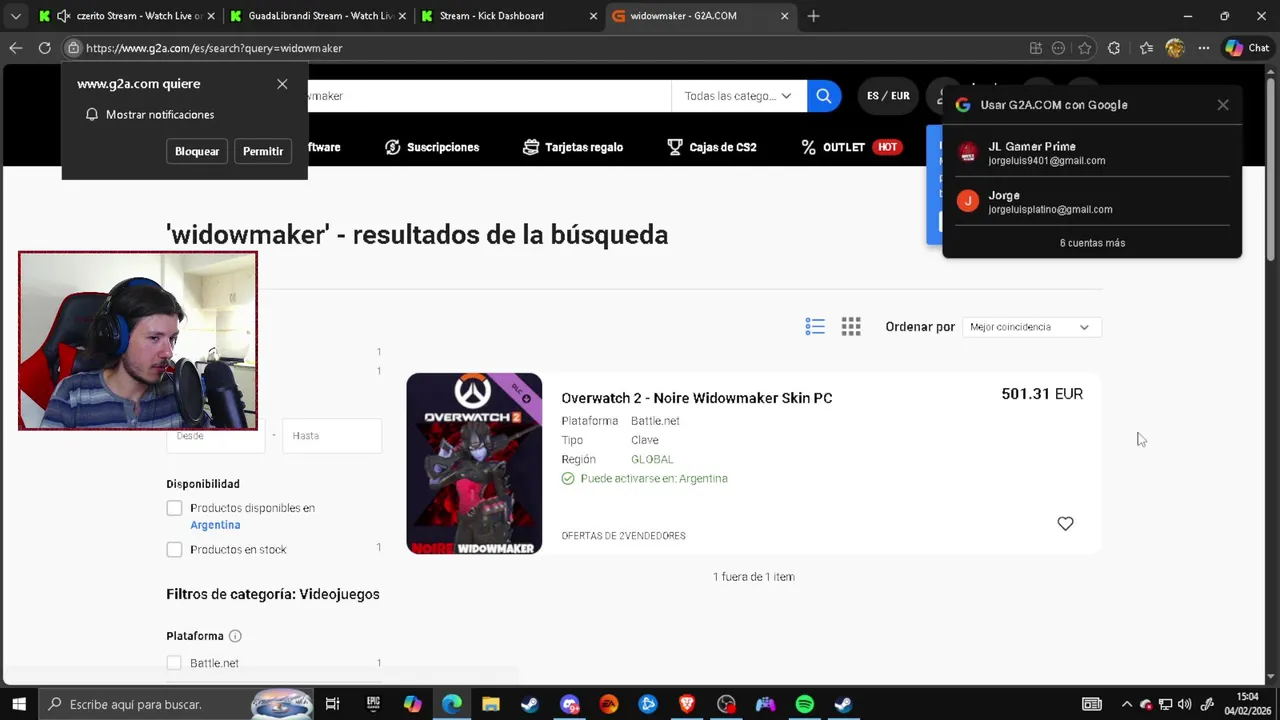Open File Explorer from taskbar

click(x=490, y=704)
